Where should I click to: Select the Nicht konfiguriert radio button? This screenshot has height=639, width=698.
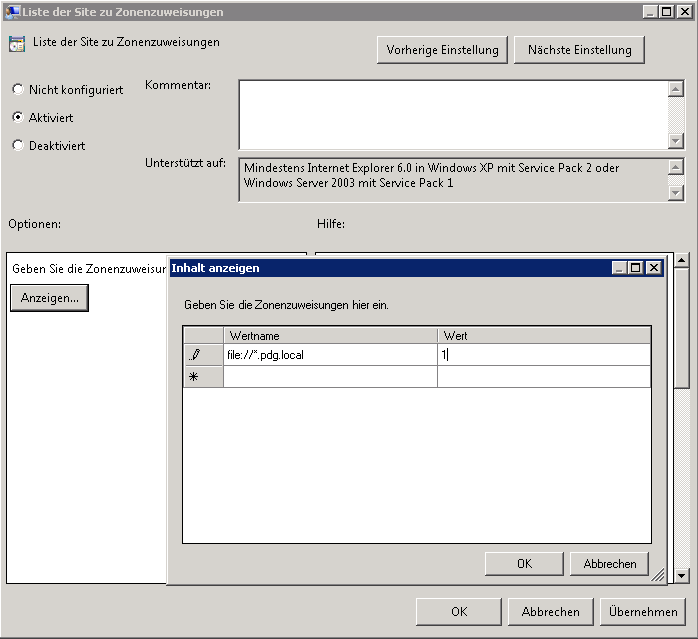(x=17, y=90)
